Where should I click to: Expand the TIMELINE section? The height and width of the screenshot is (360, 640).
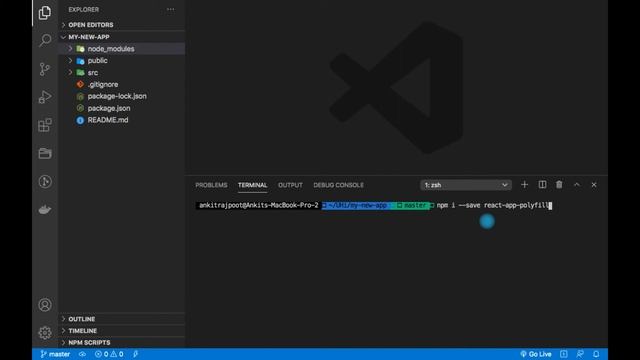[x=122, y=331]
